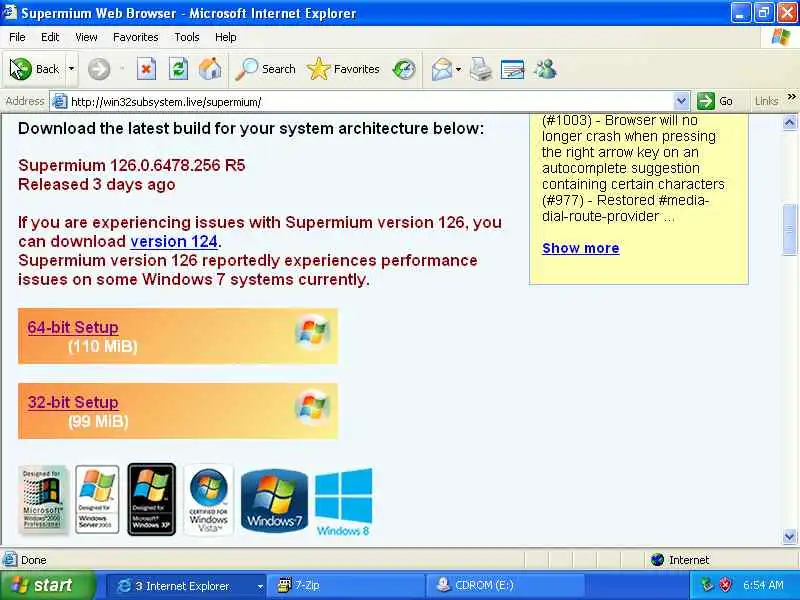Go to the Home page icon
This screenshot has height=600, width=800.
[210, 69]
